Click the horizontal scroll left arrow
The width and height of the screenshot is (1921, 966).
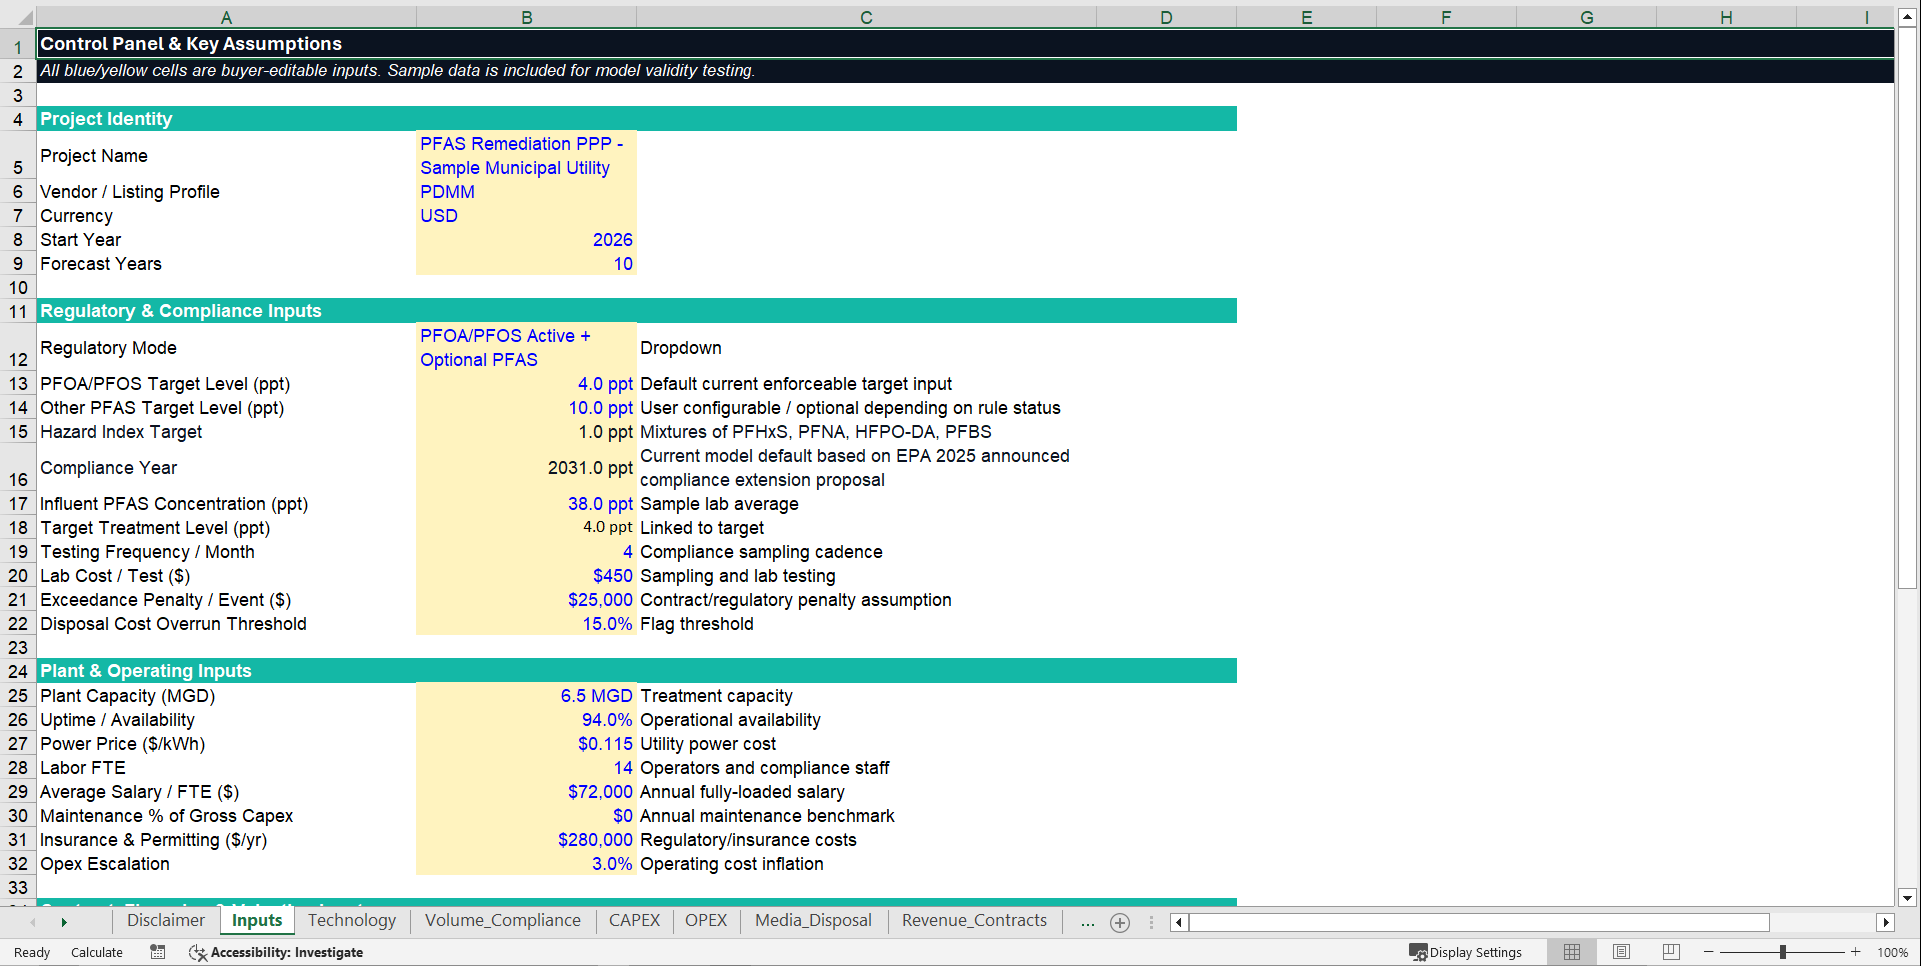(1179, 922)
